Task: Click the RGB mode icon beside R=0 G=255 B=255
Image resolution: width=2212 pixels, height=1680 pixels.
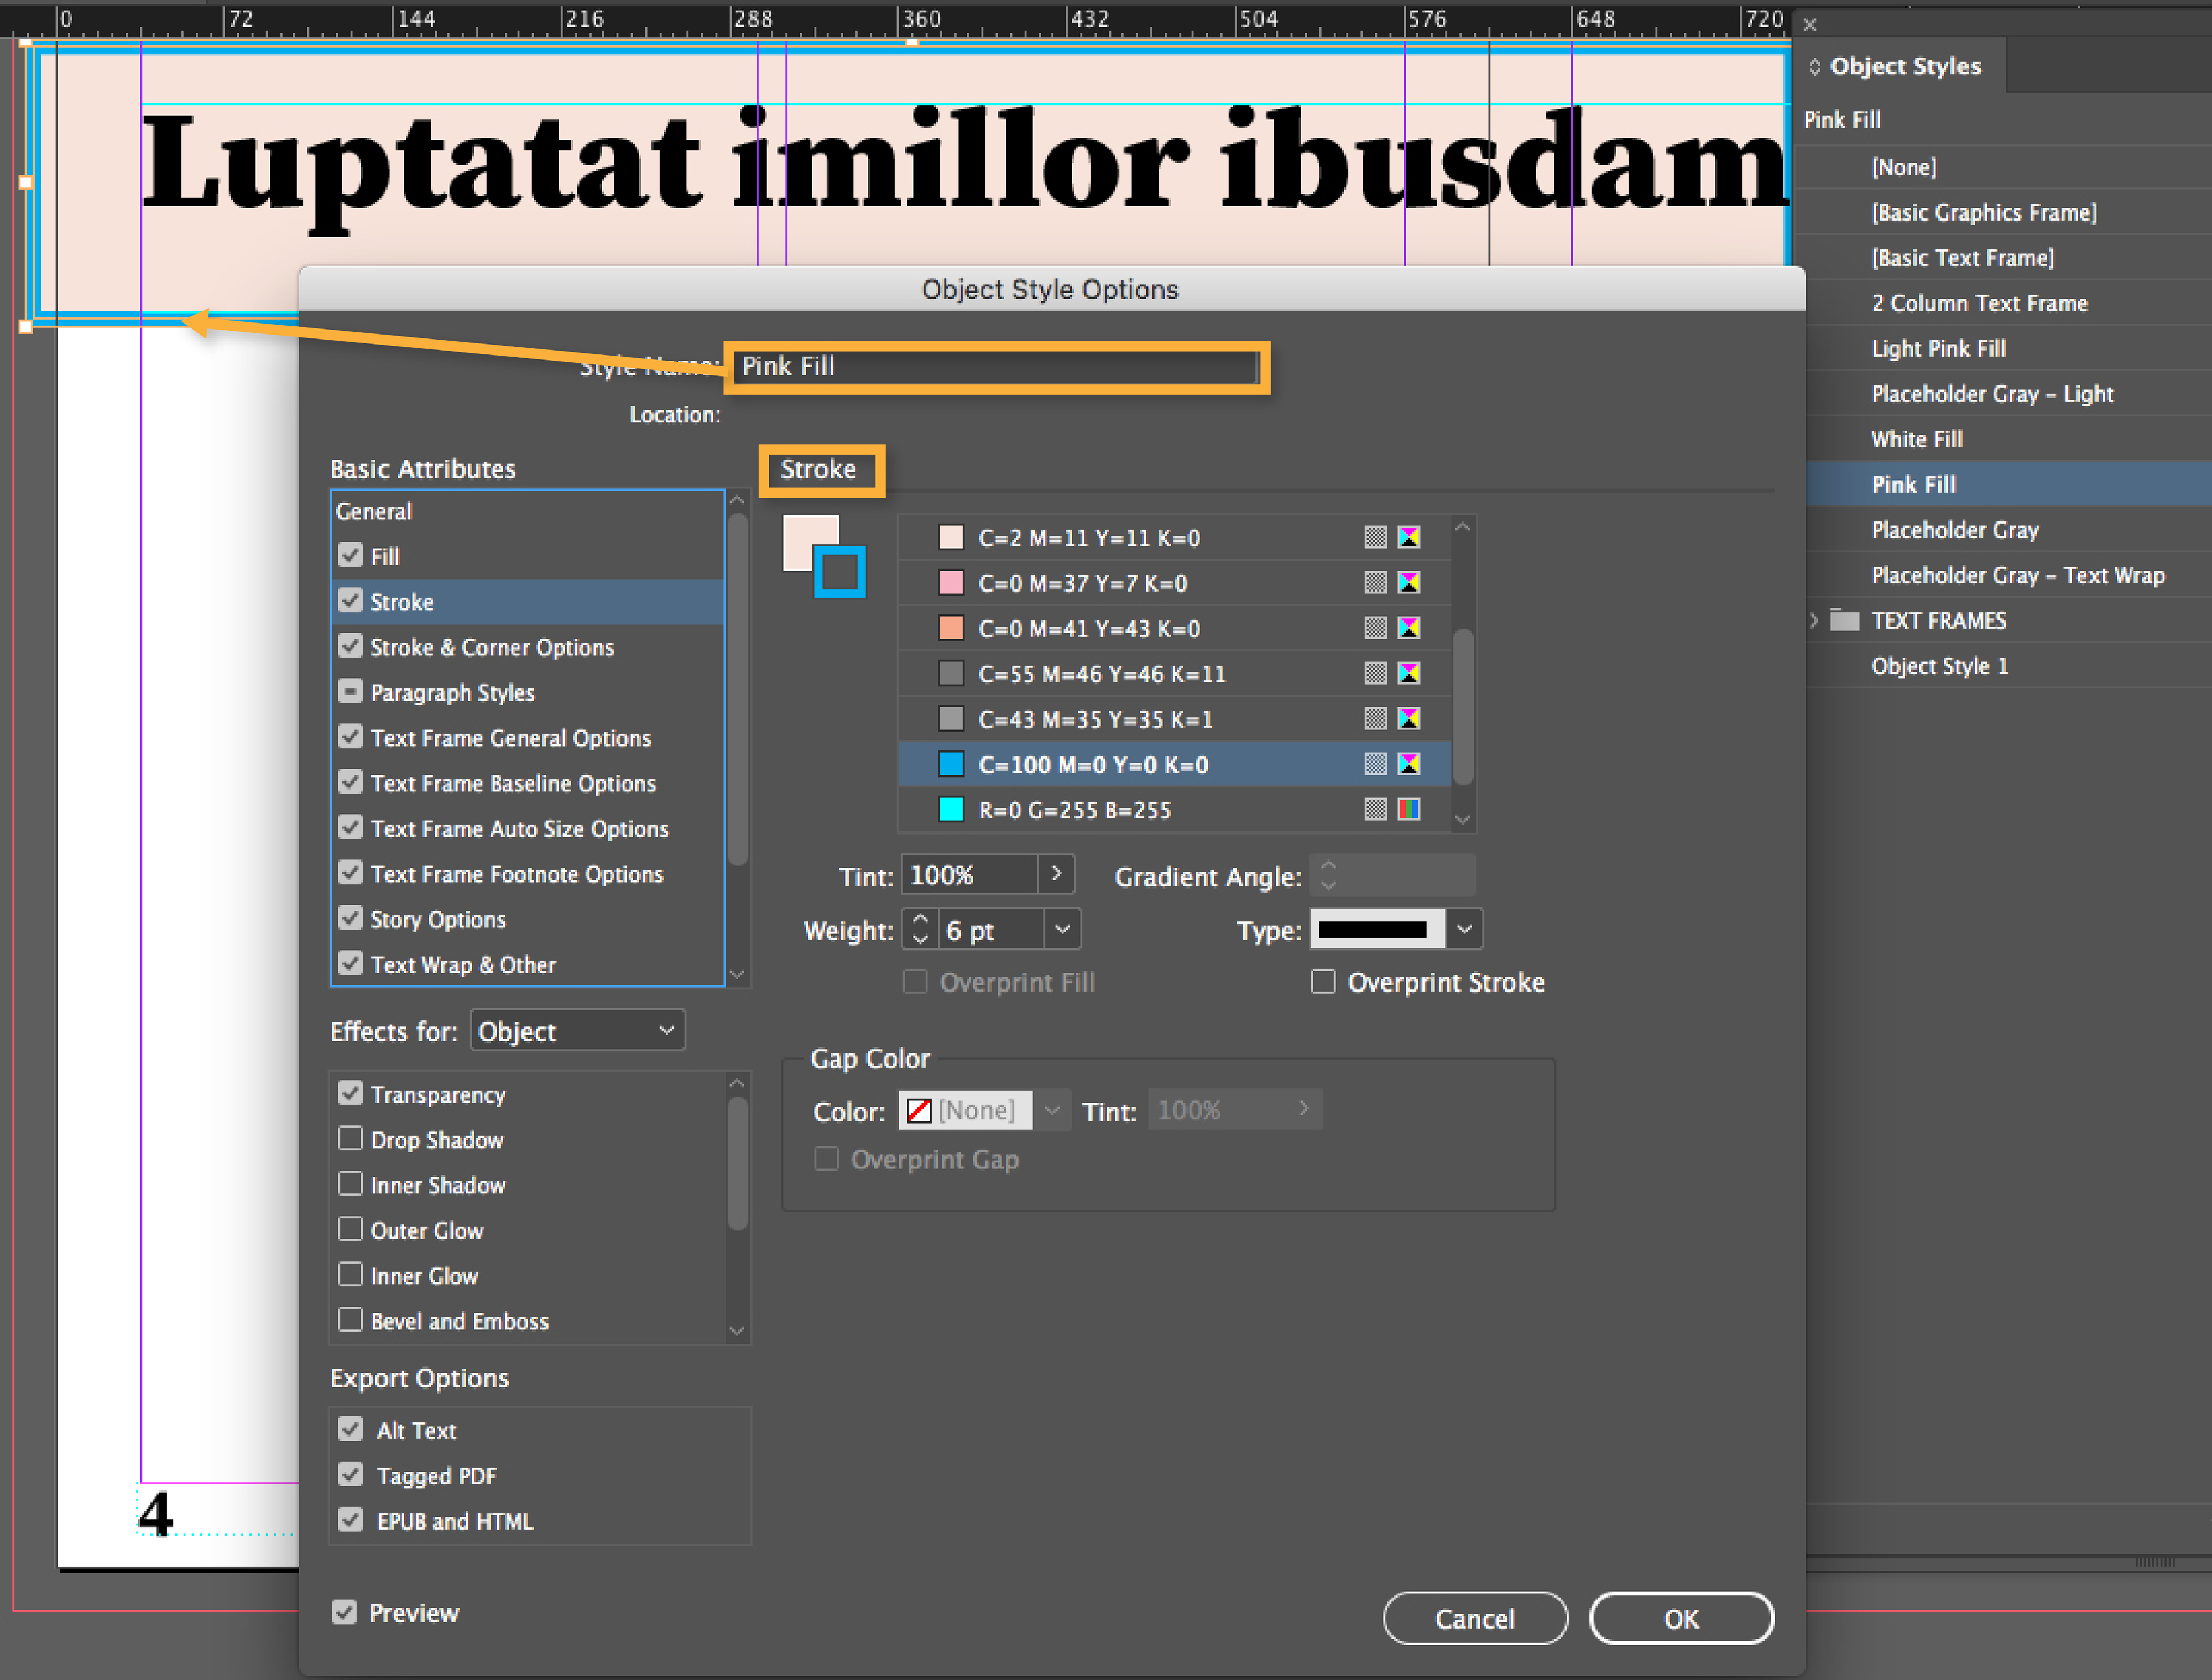Action: (1409, 809)
